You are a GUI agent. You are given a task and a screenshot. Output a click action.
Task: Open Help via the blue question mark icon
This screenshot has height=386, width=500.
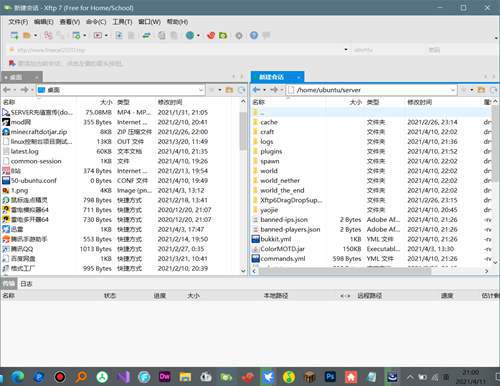254,35
